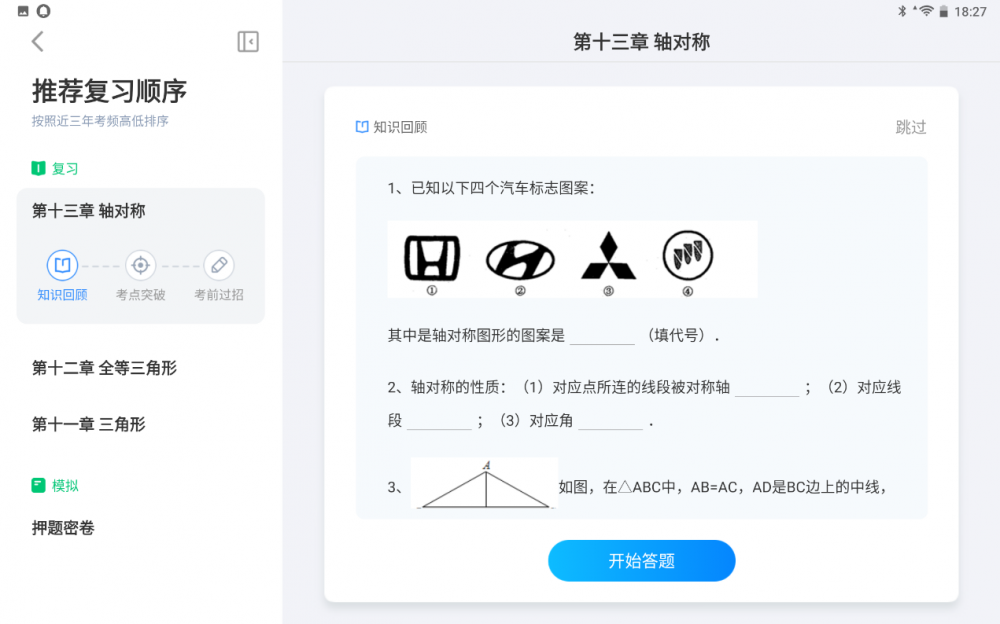Screen dimensions: 1000x624
Task: Click the 18:27 clock
Action: click(970, 11)
